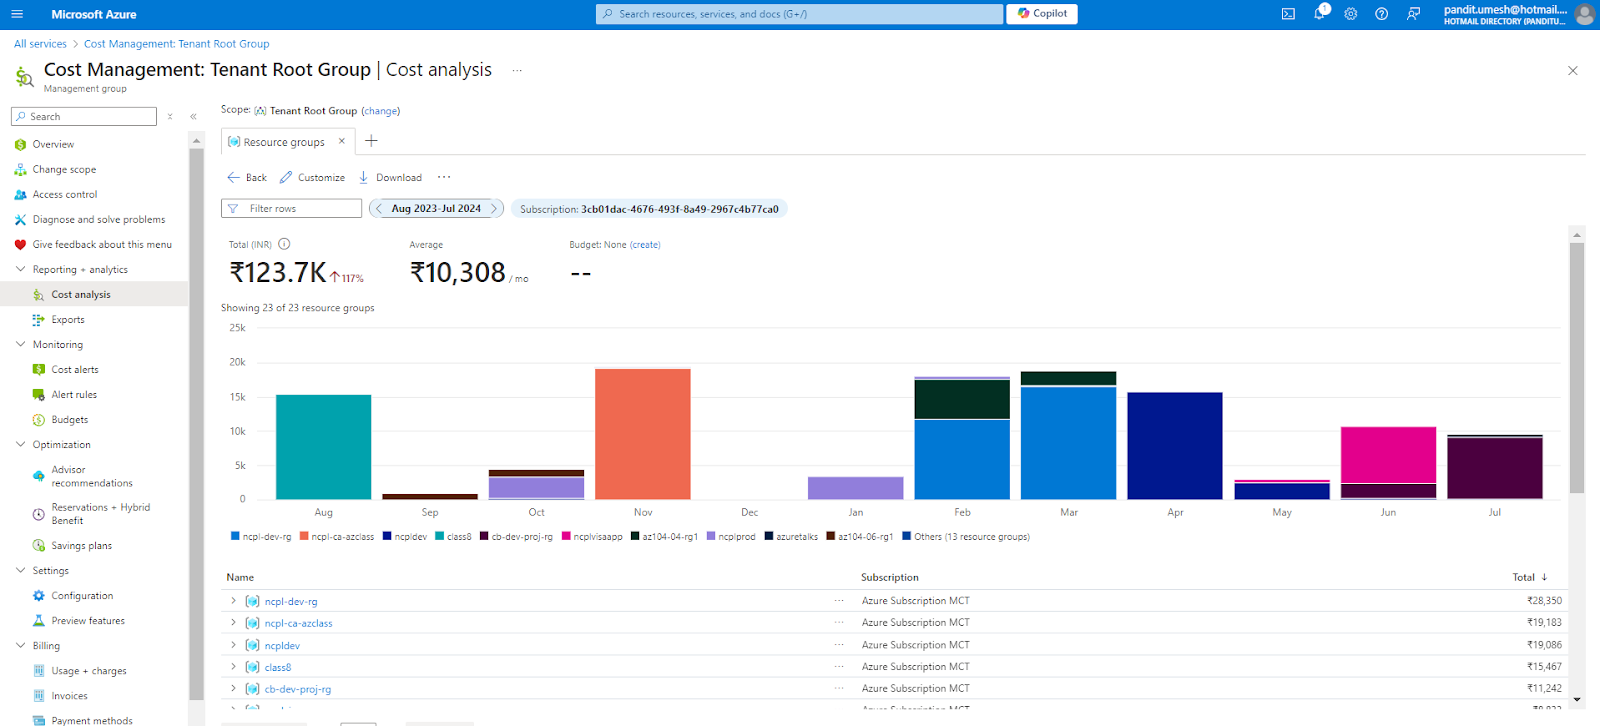Expand the ncpl-dev-rg row
Screen dimensions: 1600x726
coord(234,601)
